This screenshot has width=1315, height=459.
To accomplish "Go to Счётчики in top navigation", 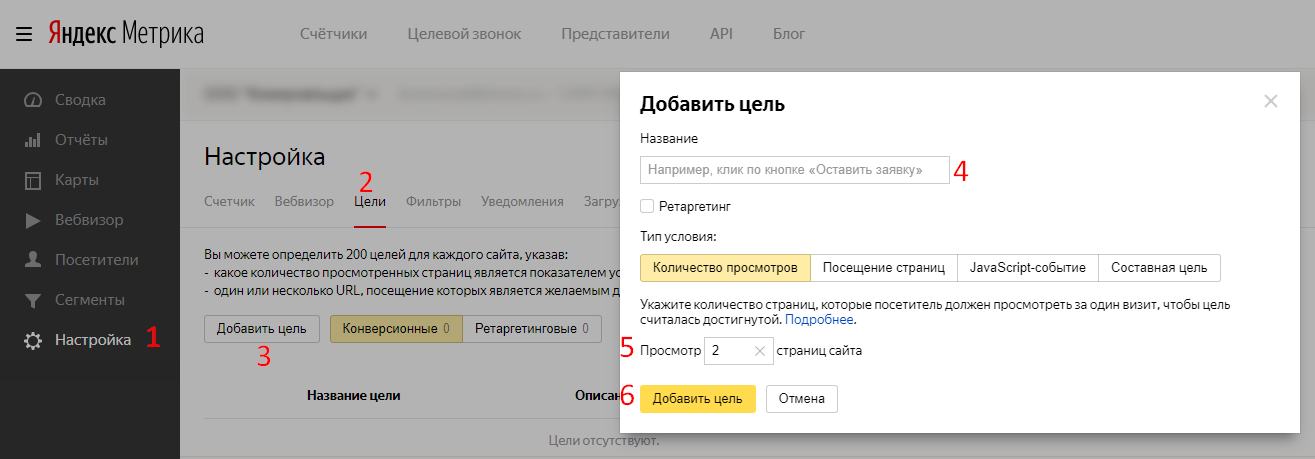I will point(334,34).
